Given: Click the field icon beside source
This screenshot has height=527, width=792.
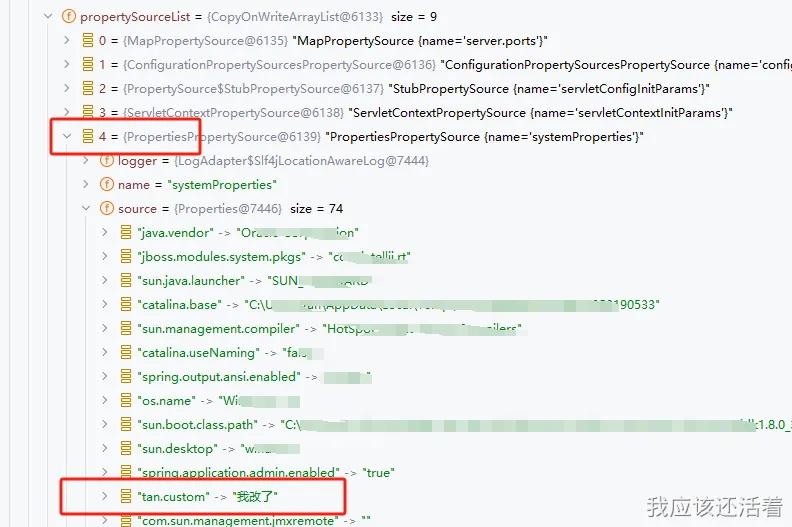Looking at the screenshot, I should 107,209.
